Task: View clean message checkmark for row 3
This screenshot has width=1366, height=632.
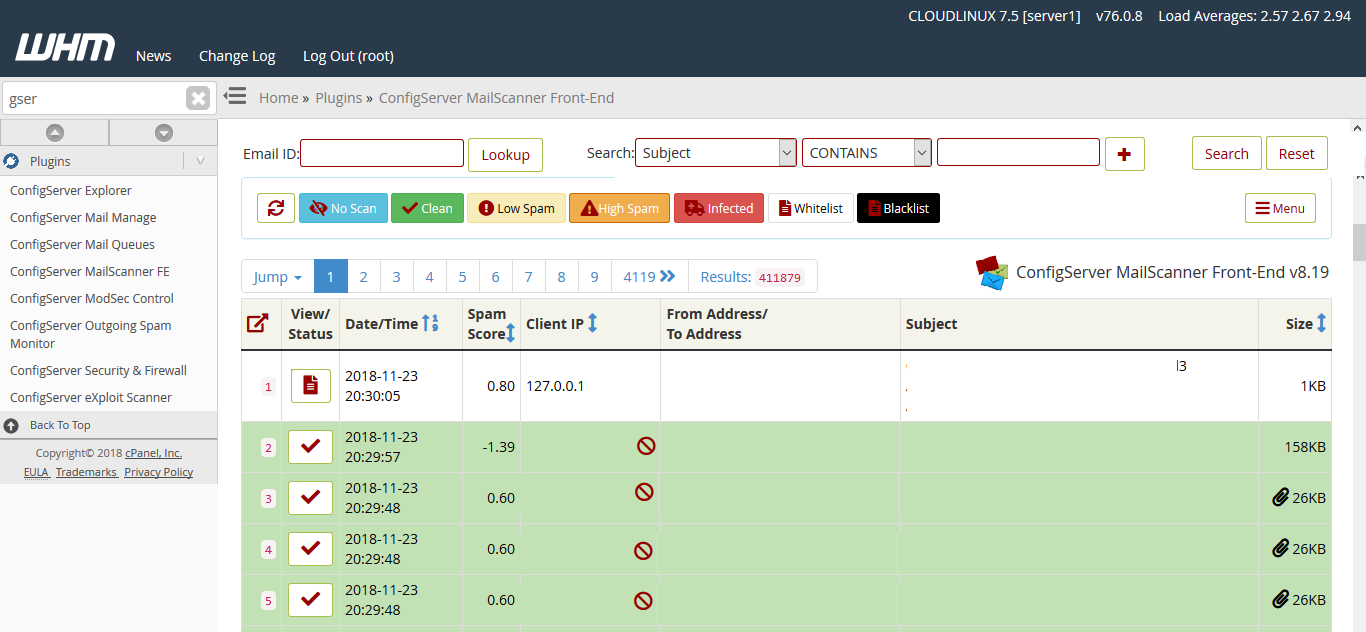Action: (310, 497)
